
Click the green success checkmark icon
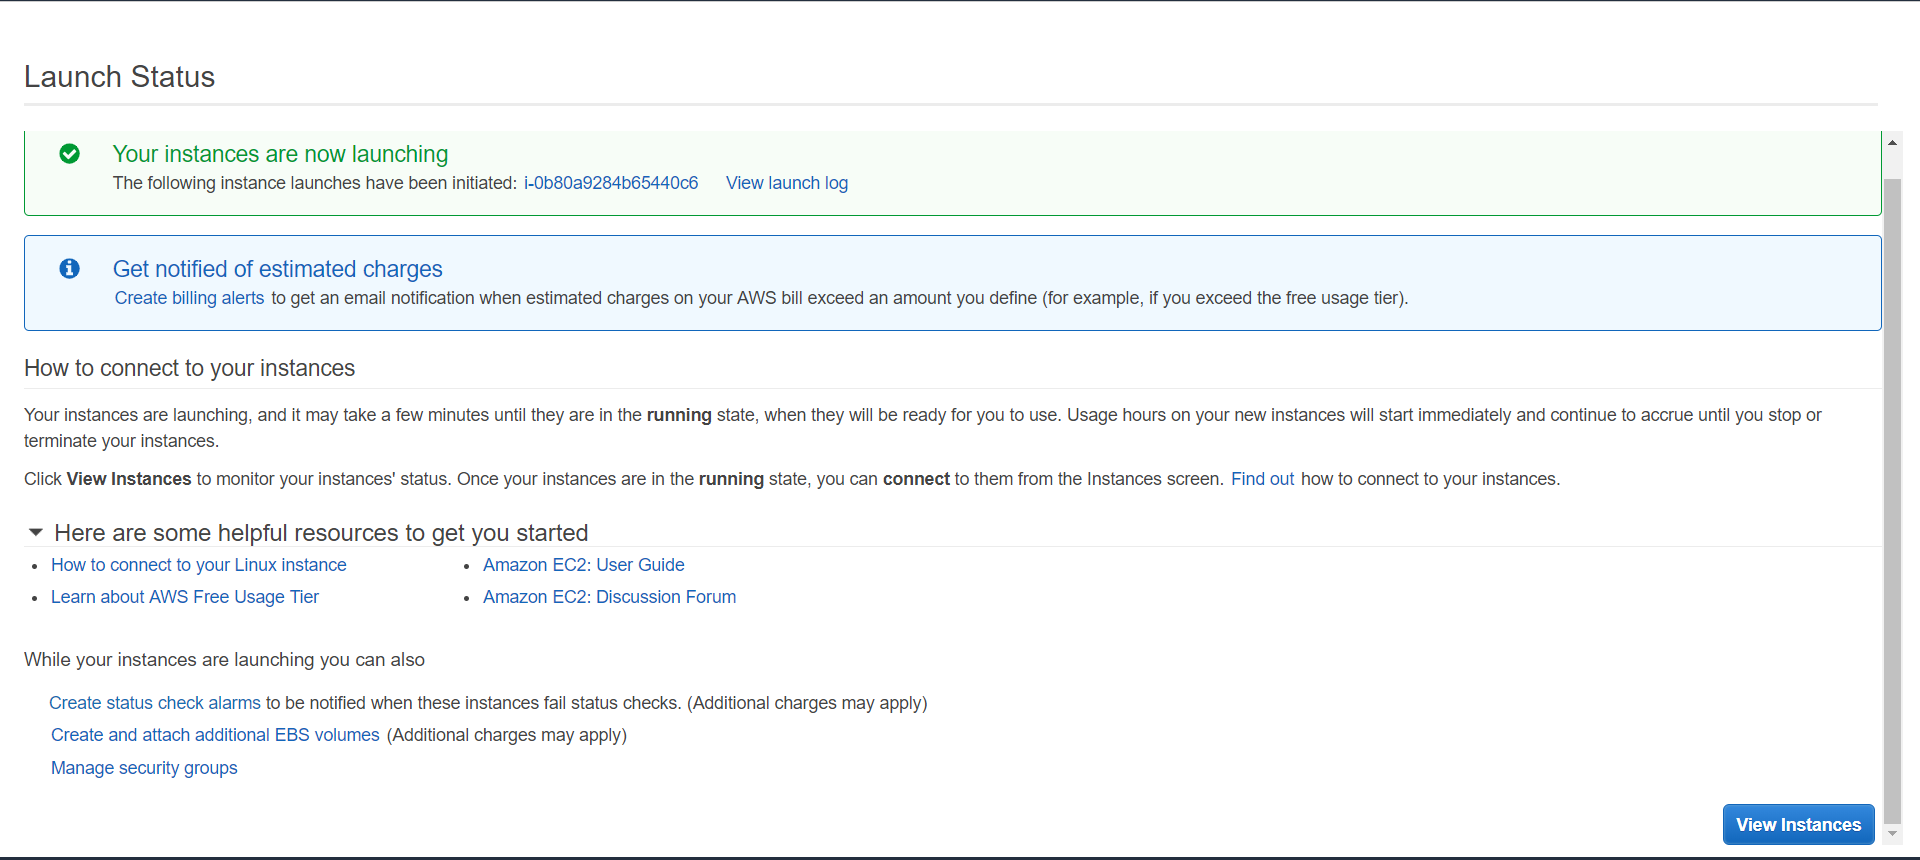pos(69,154)
